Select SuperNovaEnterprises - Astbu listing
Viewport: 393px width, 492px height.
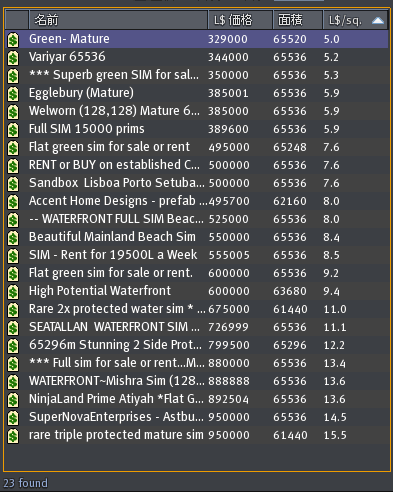pyautogui.click(x=197, y=417)
